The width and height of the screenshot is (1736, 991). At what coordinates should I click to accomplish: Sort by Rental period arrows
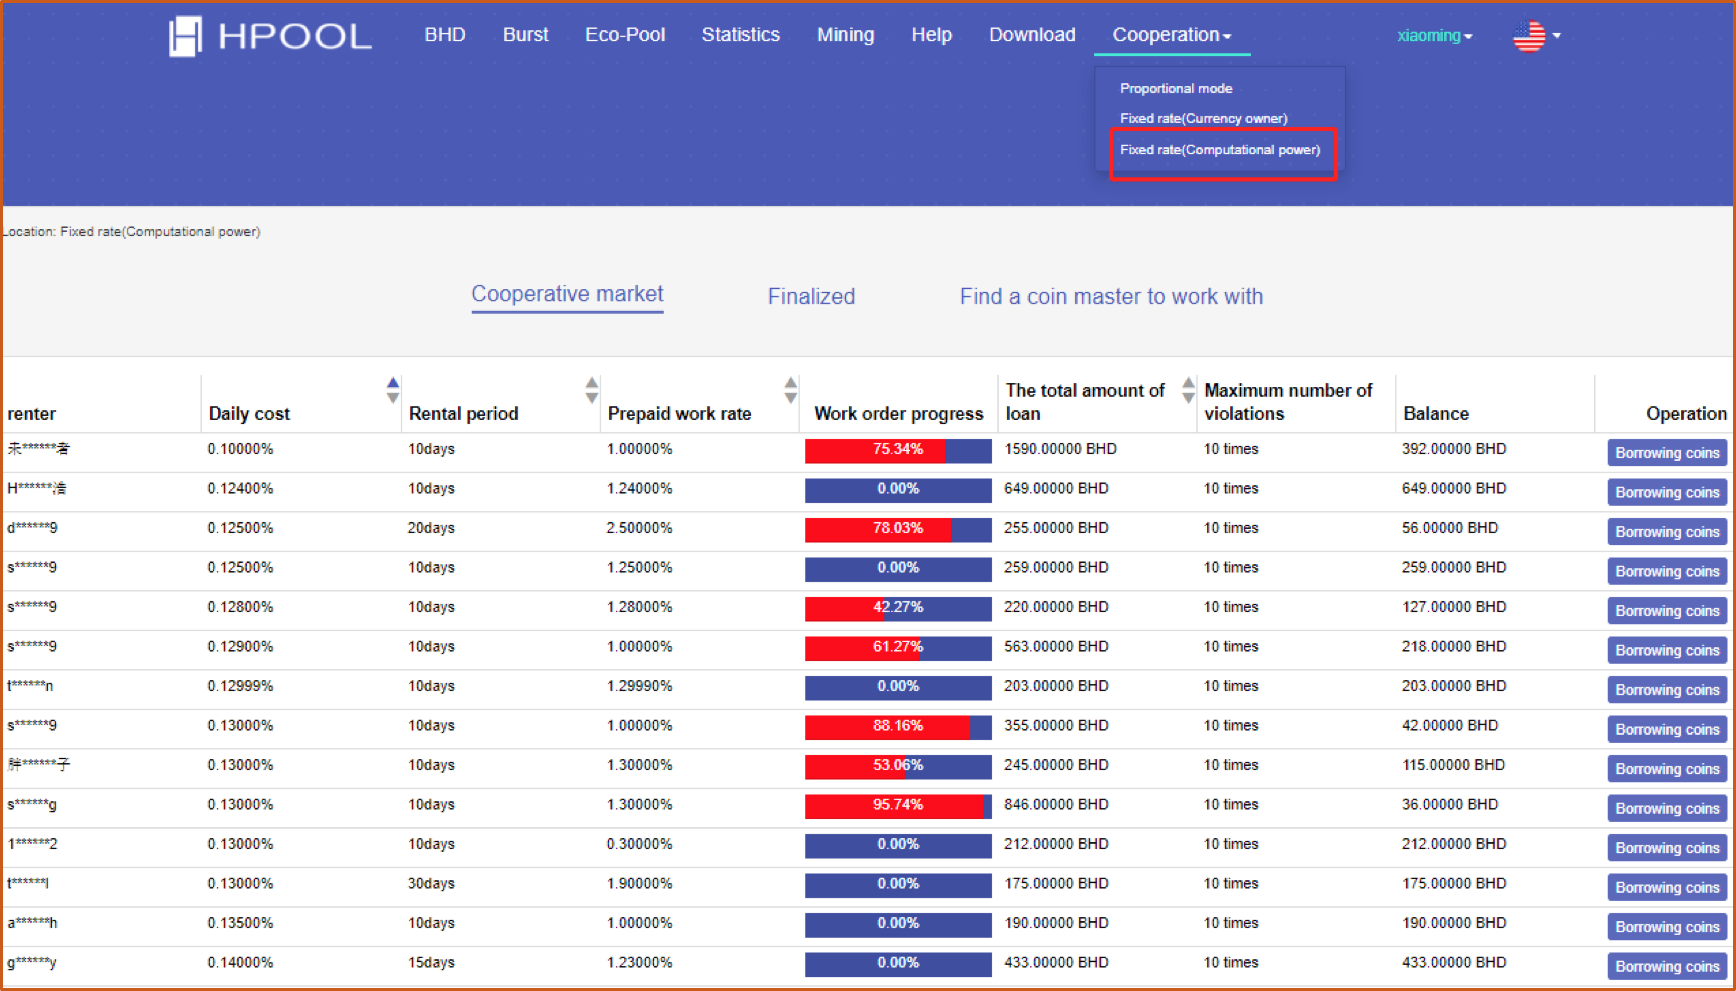[592, 390]
